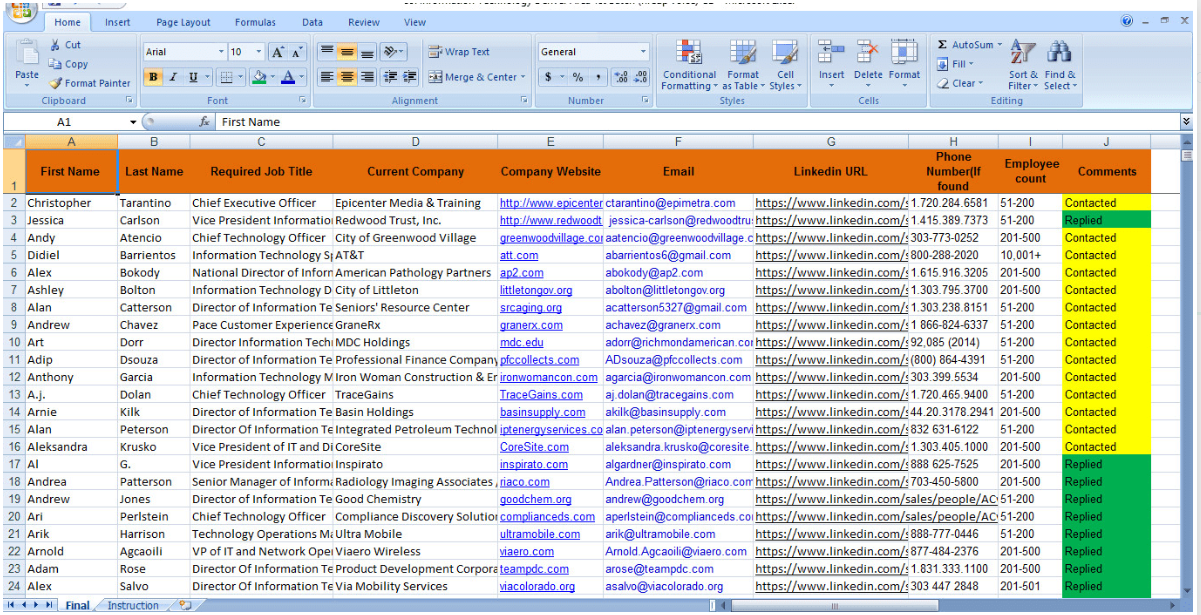The height and width of the screenshot is (615, 1201).
Task: Pick a color from the Fill Color swatch
Action: pos(259,77)
